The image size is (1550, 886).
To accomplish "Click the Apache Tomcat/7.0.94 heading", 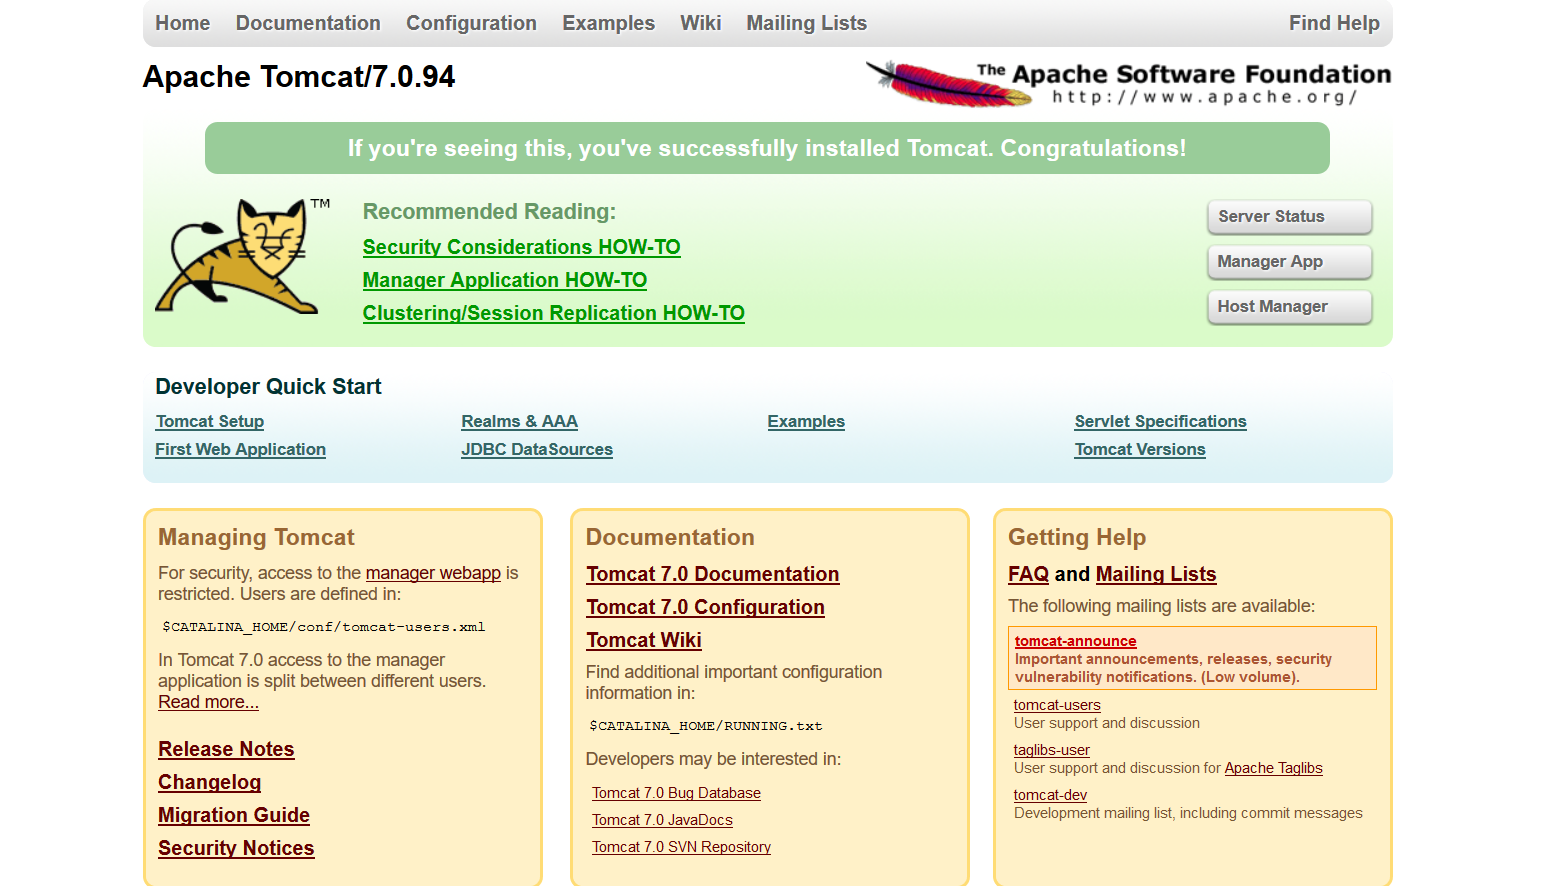I will click(x=299, y=77).
